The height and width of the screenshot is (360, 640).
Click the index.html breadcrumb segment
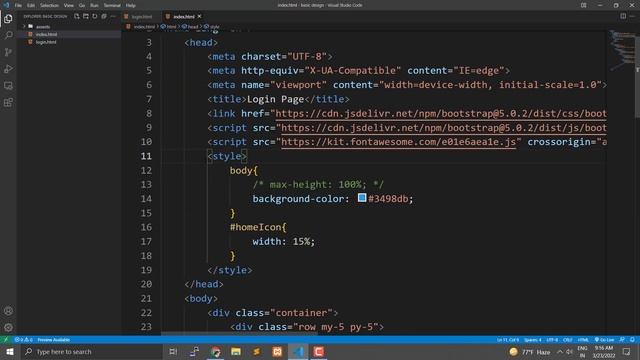coord(144,27)
